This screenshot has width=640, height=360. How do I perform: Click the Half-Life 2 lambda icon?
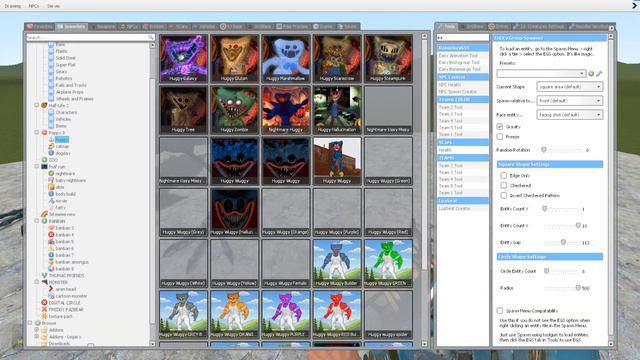click(x=44, y=105)
